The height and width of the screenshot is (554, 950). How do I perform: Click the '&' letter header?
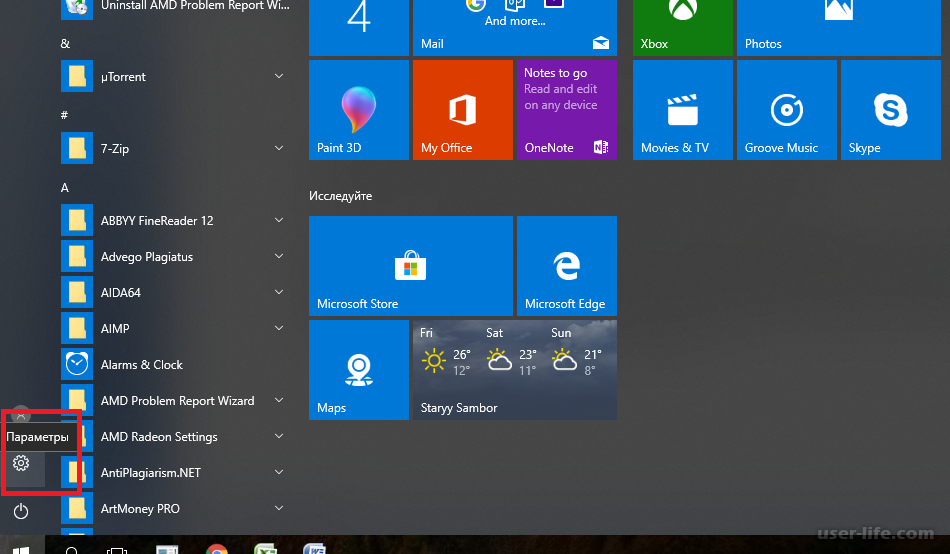(65, 44)
